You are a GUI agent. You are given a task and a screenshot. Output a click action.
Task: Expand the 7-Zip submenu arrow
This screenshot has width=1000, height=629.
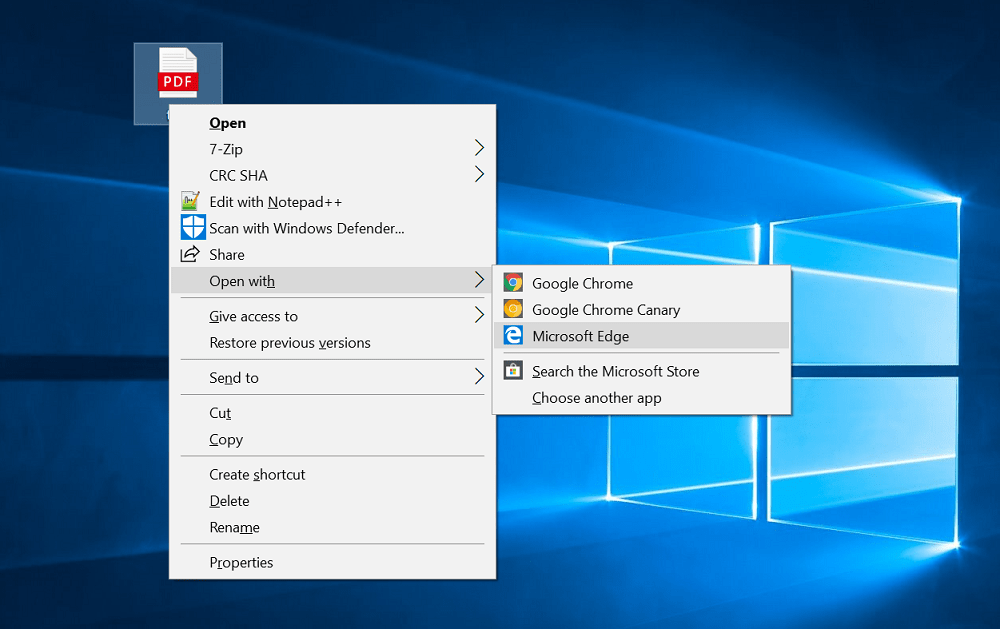click(x=479, y=148)
